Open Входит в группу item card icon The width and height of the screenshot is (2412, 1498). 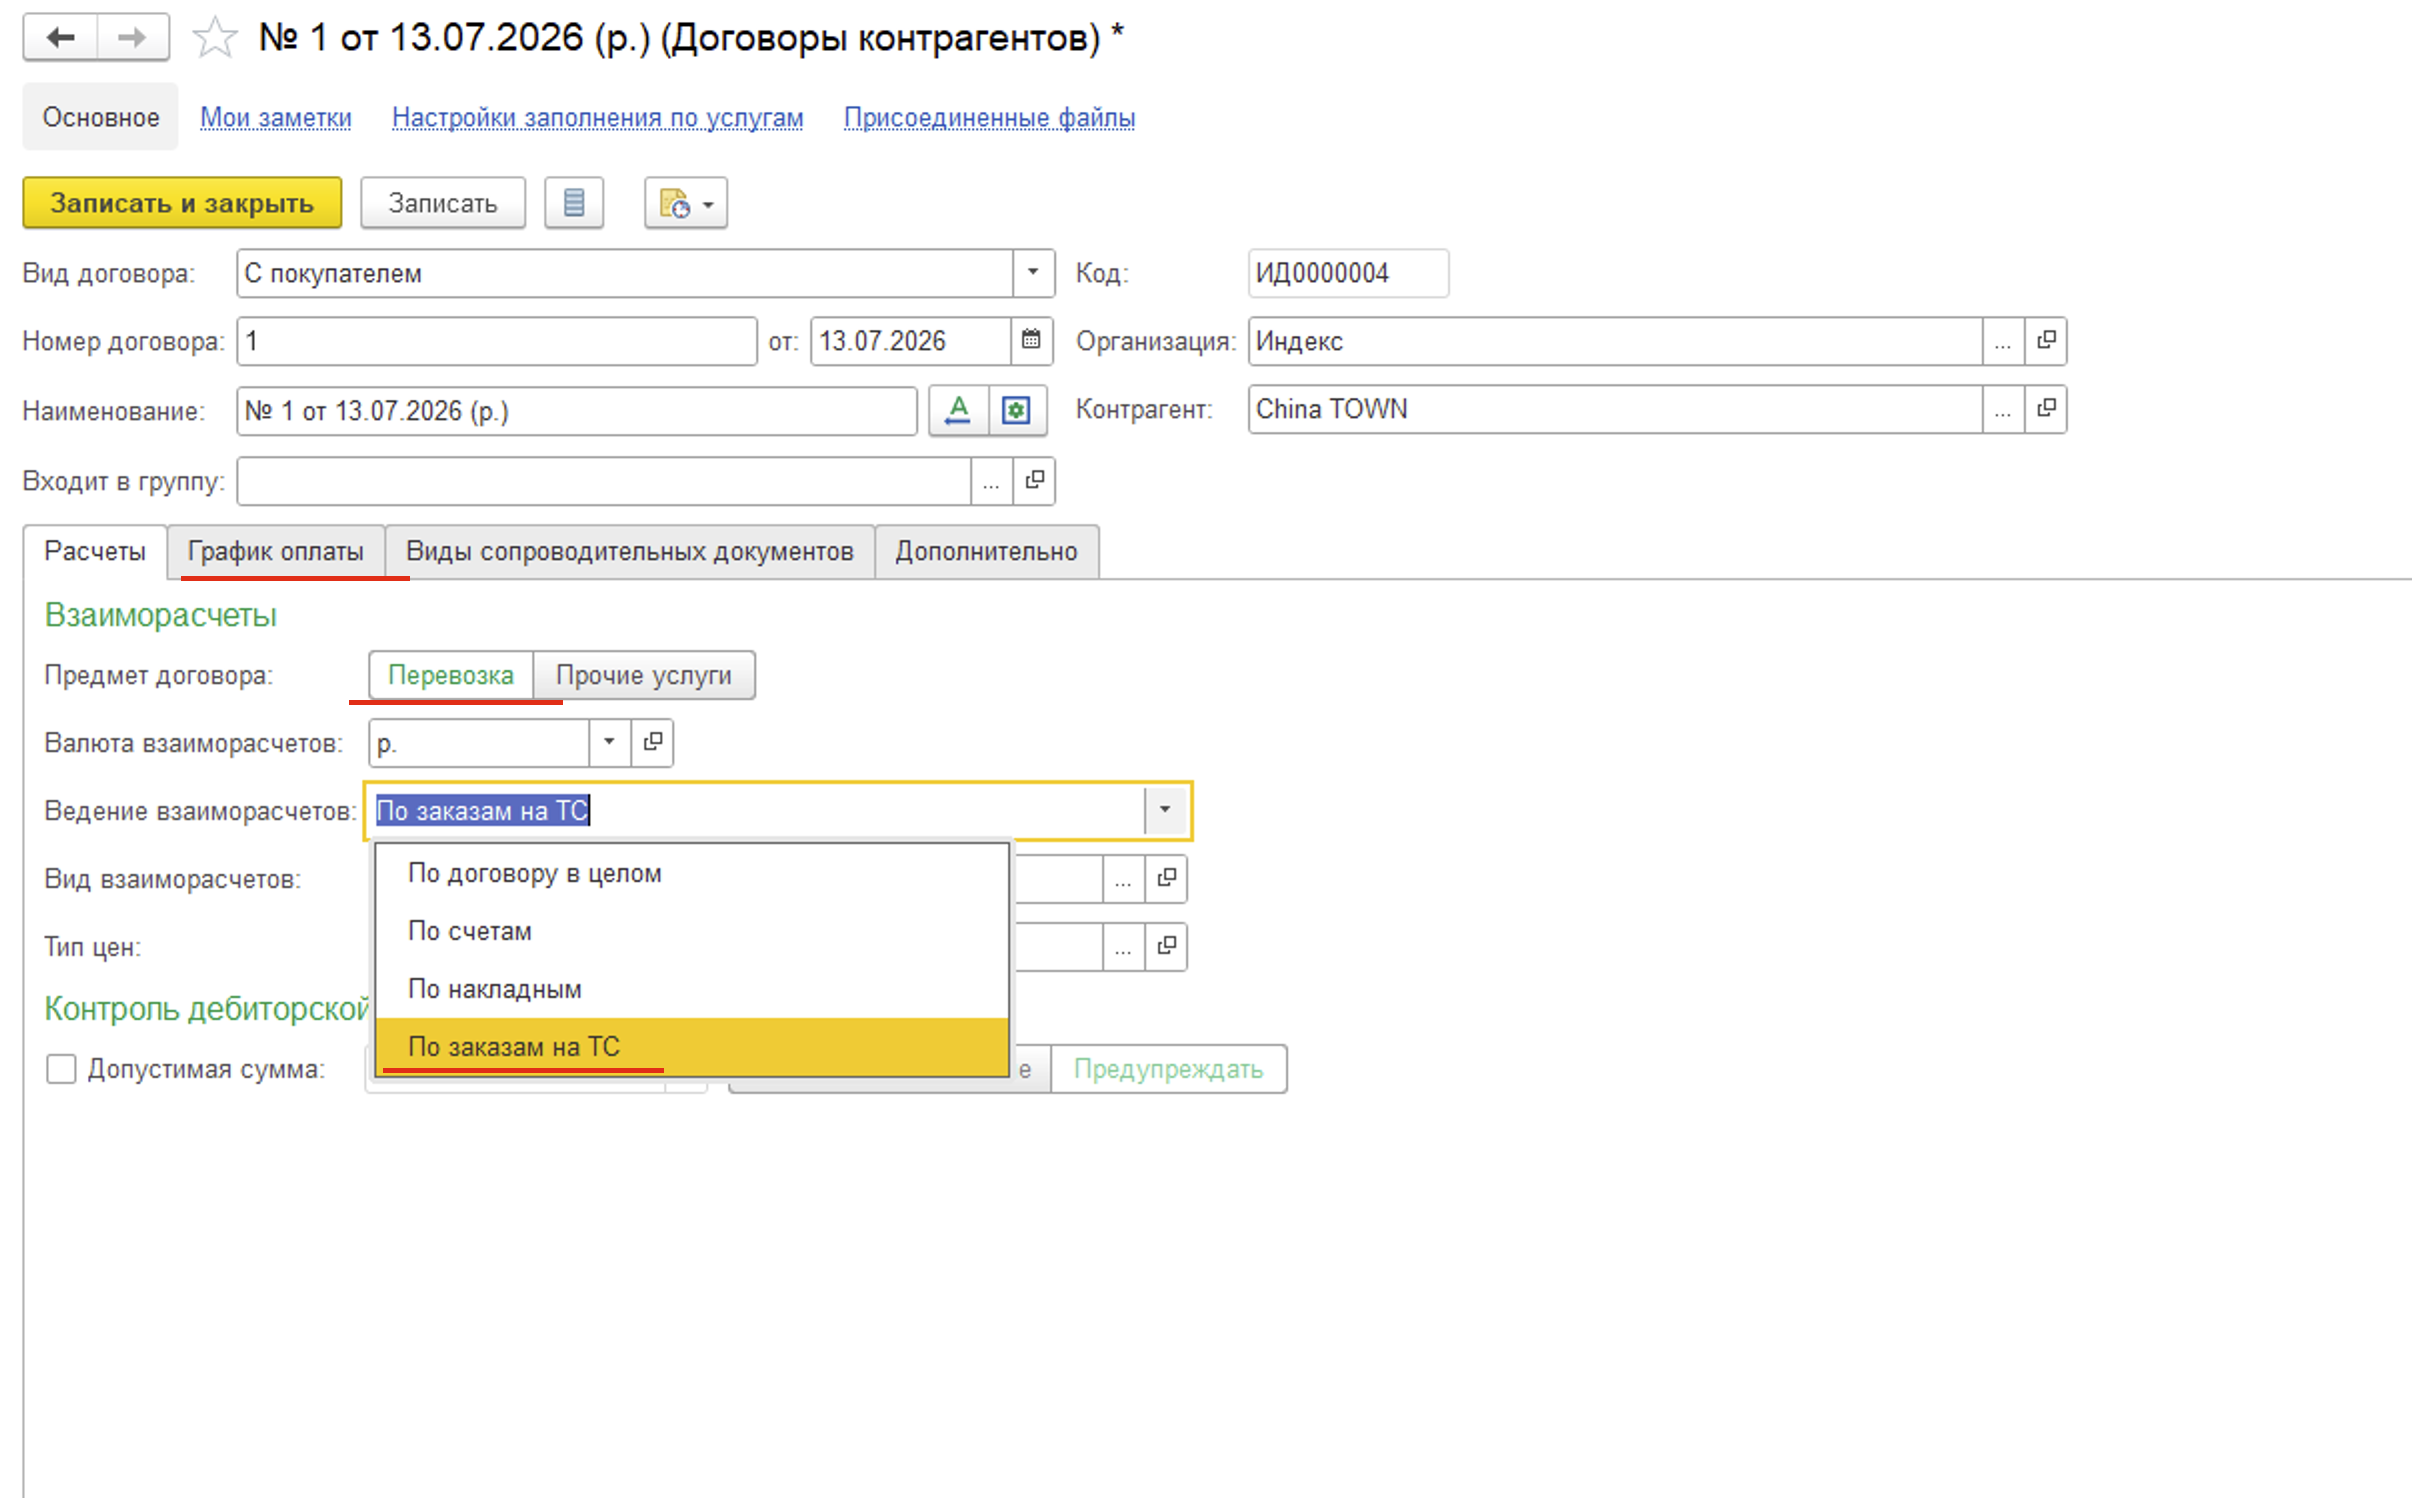(x=1035, y=481)
